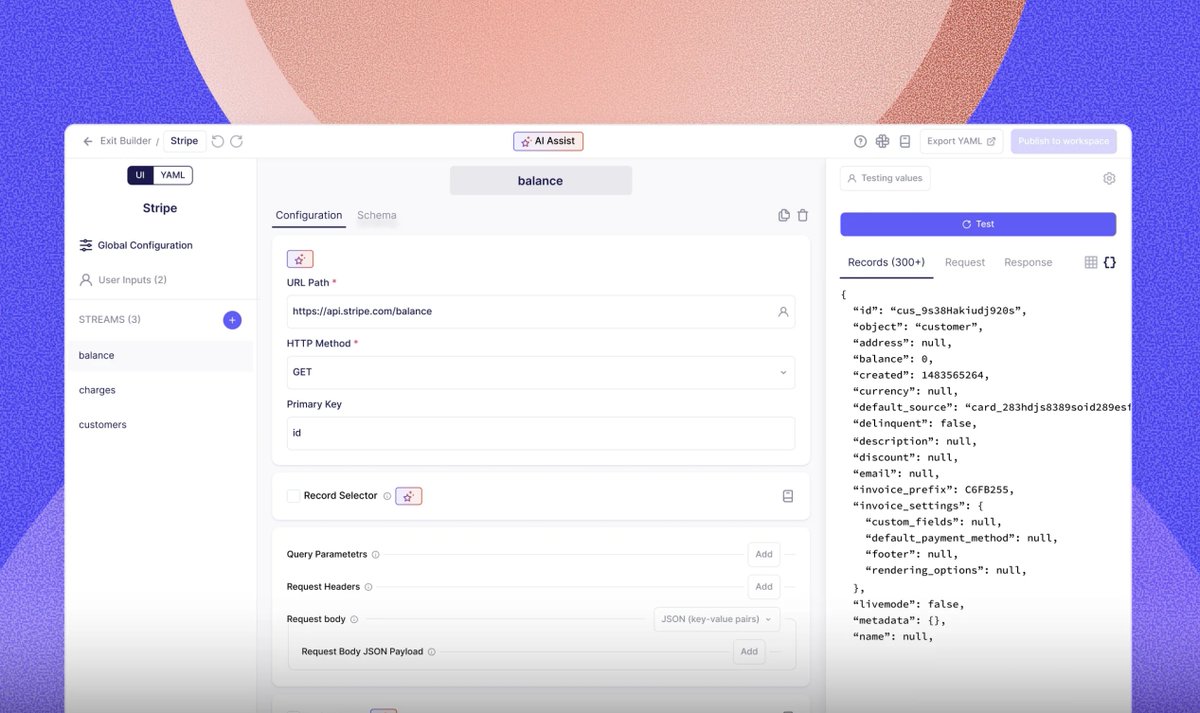Click the URL Path input field

click(x=541, y=311)
